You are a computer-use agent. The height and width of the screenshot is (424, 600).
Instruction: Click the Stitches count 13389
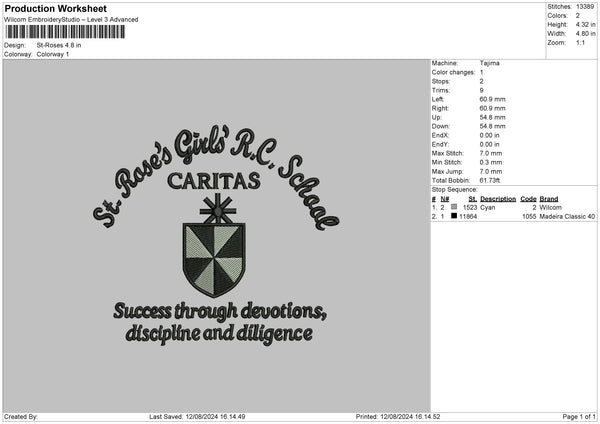[x=585, y=7]
